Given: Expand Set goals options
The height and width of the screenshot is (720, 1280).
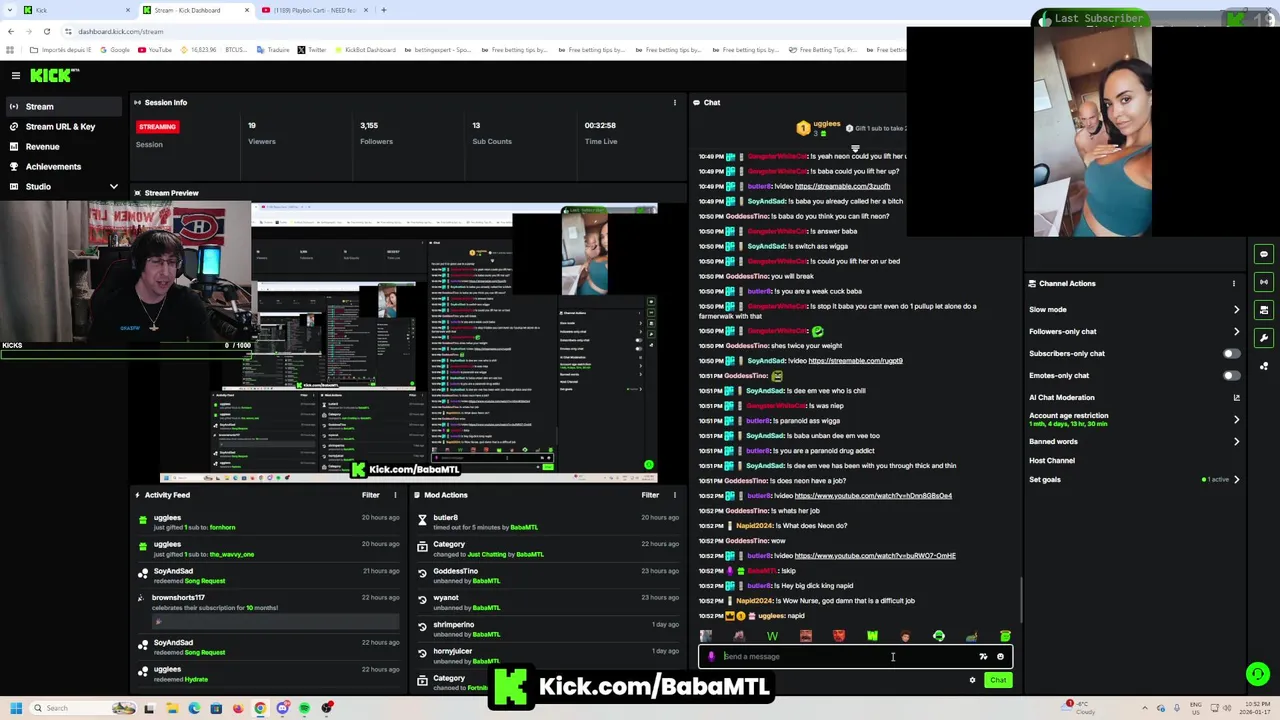Looking at the screenshot, I should coord(1236,479).
